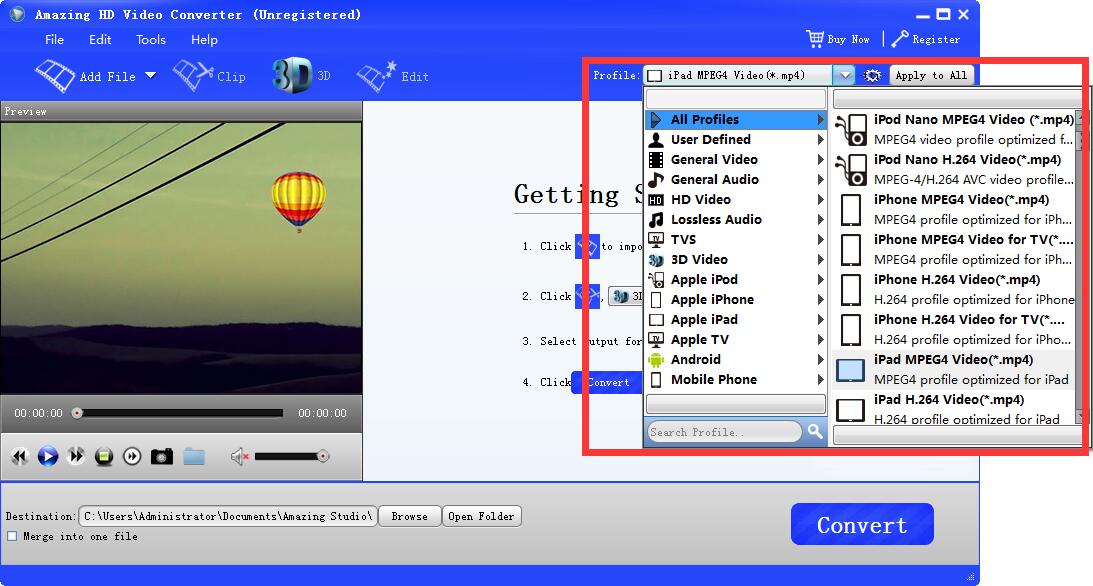Click the Destination path field
The width and height of the screenshot is (1093, 586).
(228, 516)
